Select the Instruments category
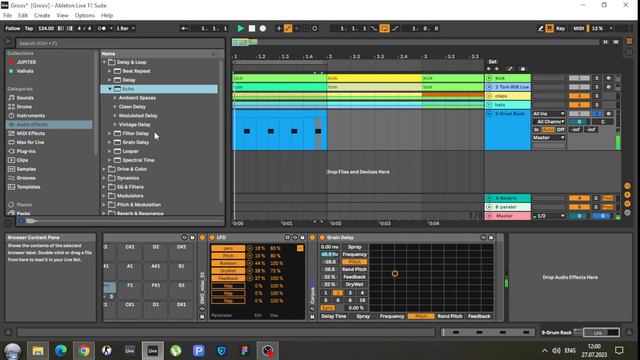Screen dimensions: 640x360 point(31,116)
